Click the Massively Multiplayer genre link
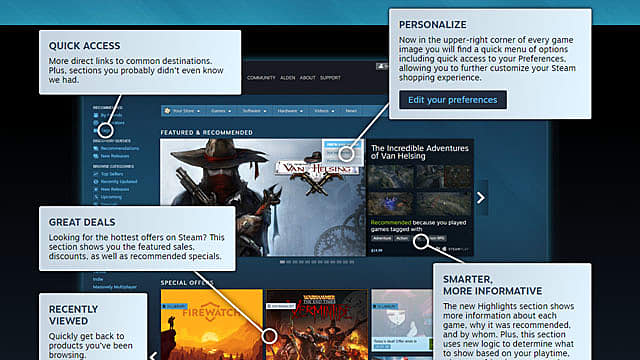The width and height of the screenshot is (640, 360). pyautogui.click(x=115, y=287)
